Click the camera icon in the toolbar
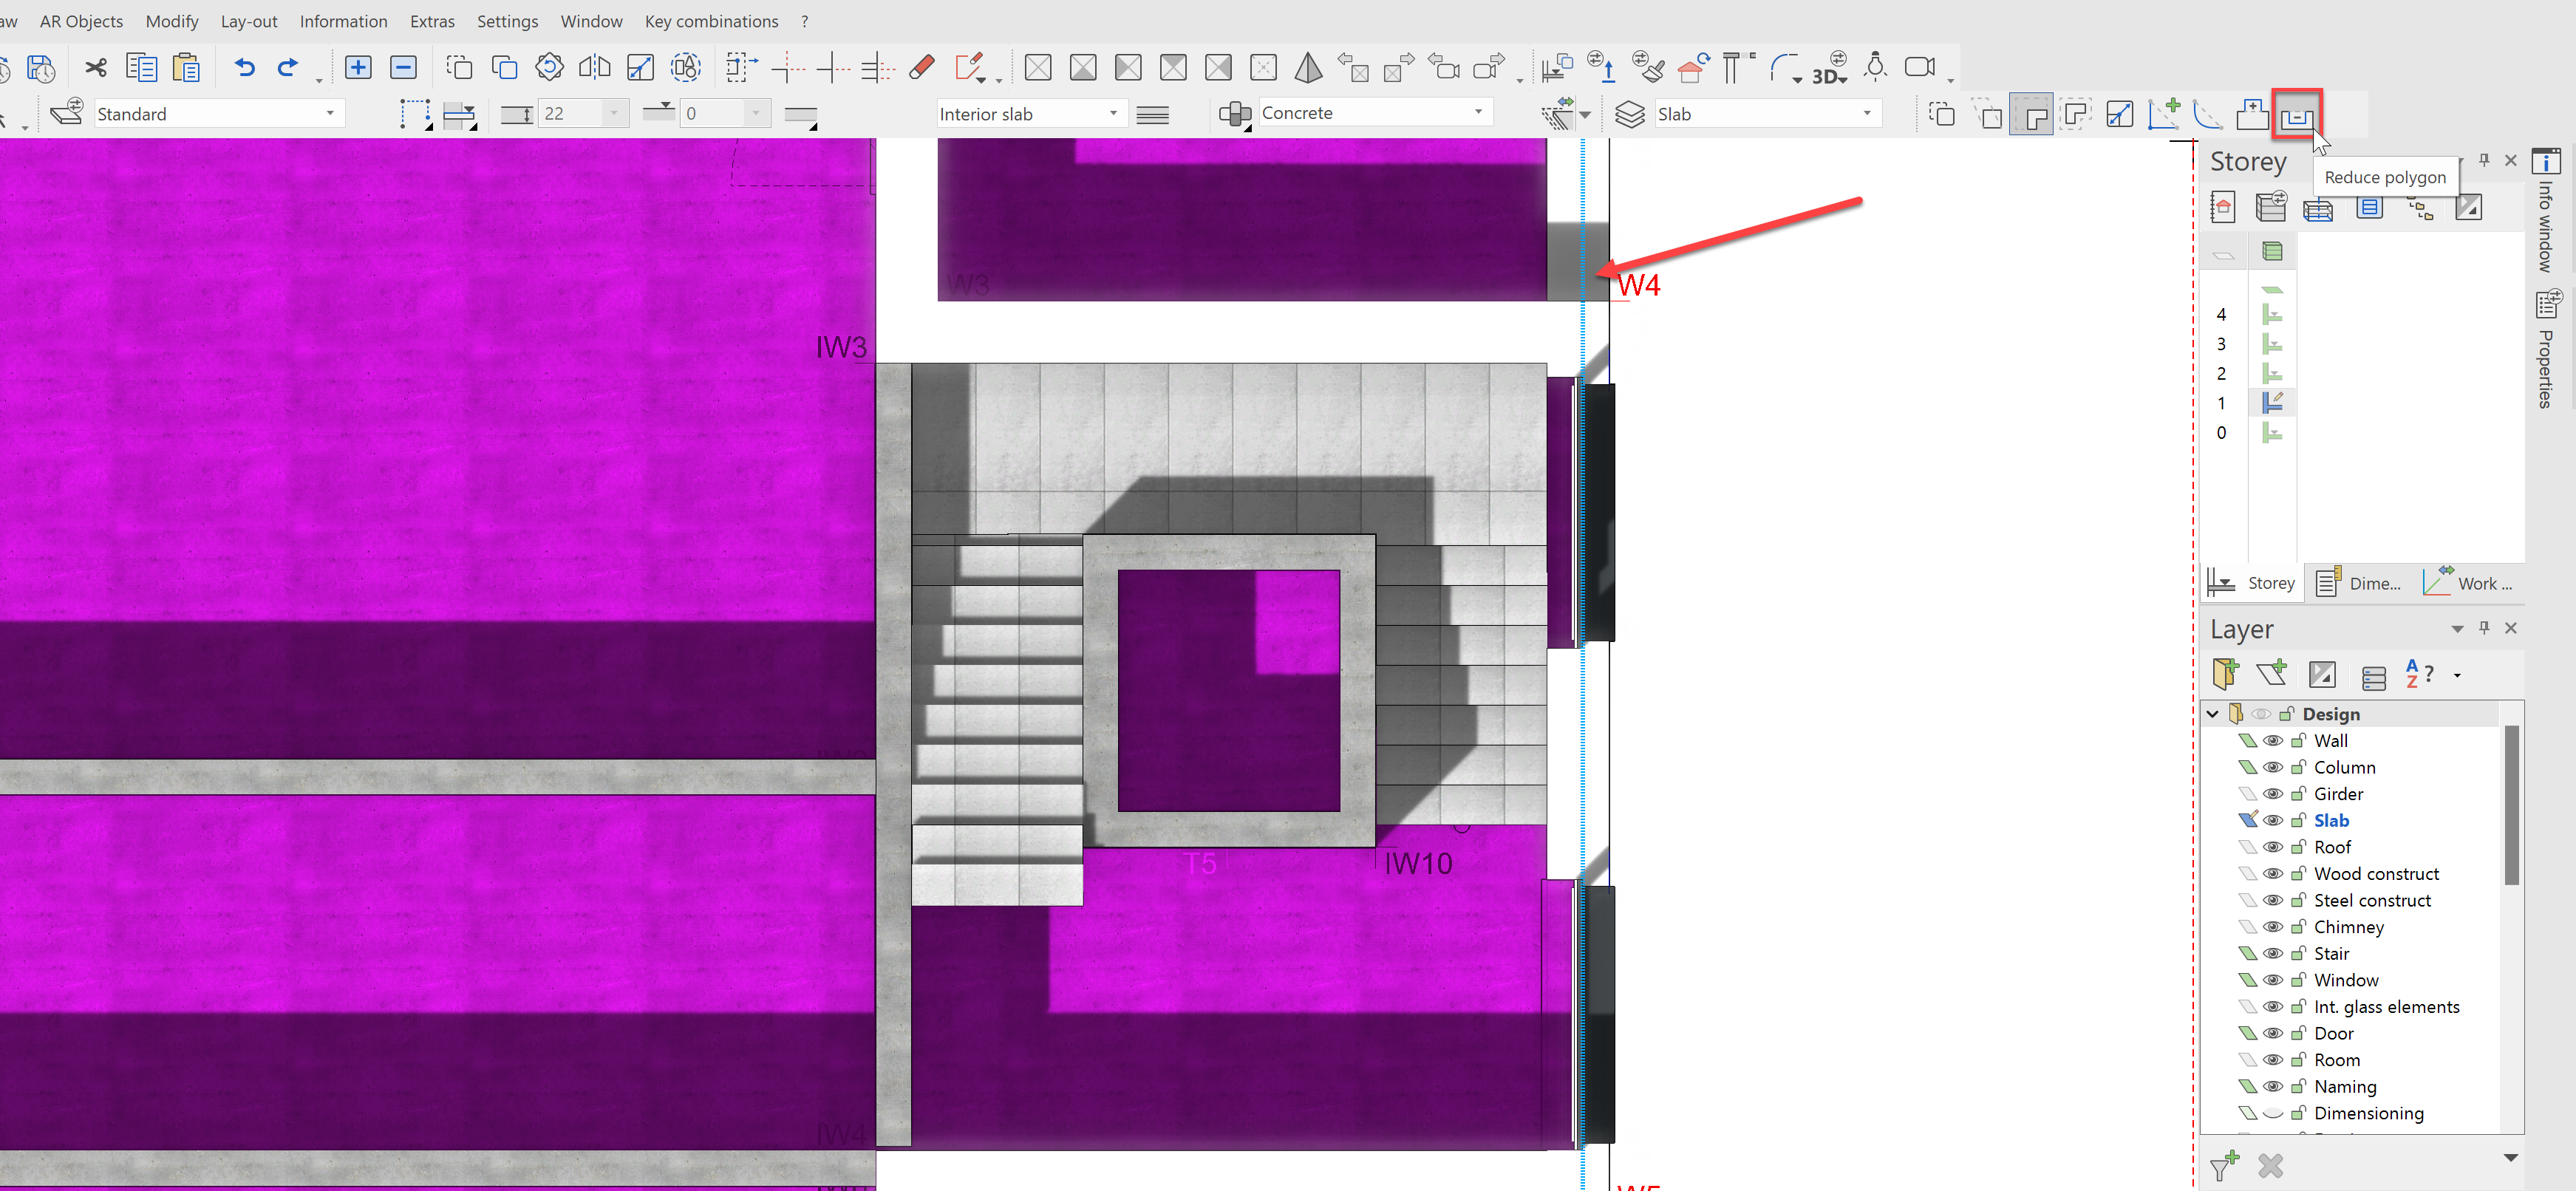 point(1919,67)
